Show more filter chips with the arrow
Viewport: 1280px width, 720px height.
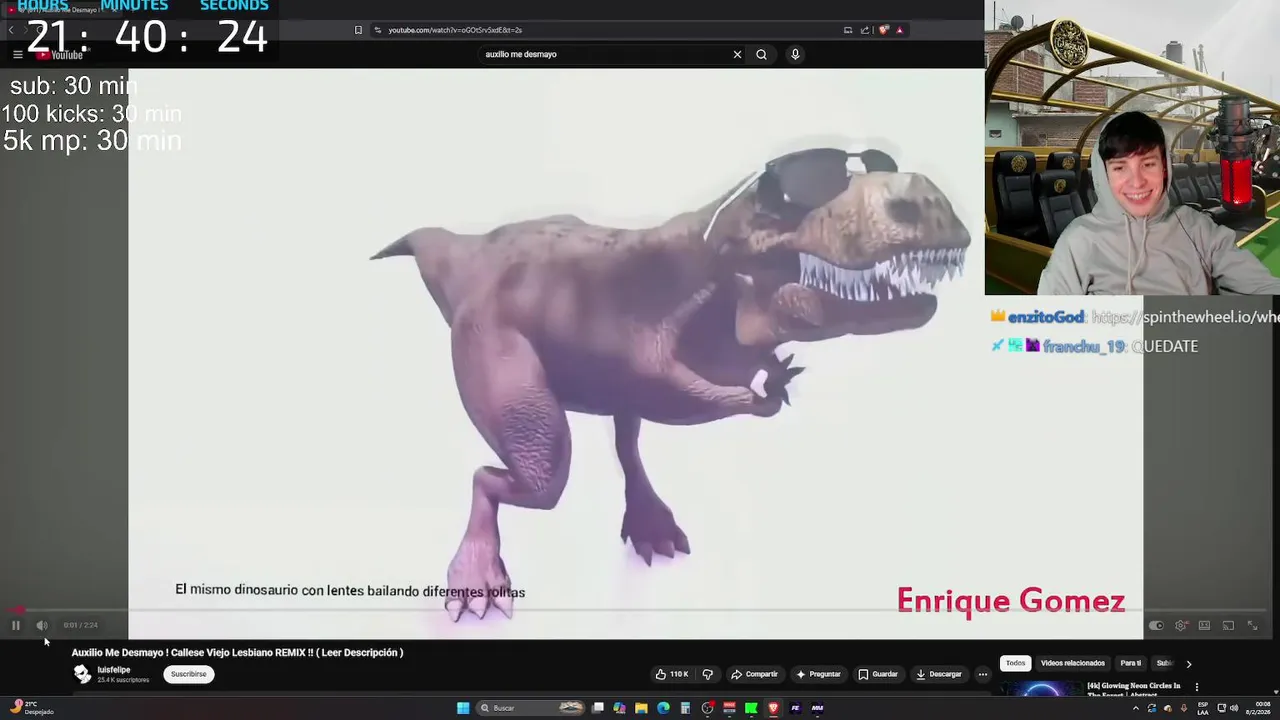point(1188,664)
